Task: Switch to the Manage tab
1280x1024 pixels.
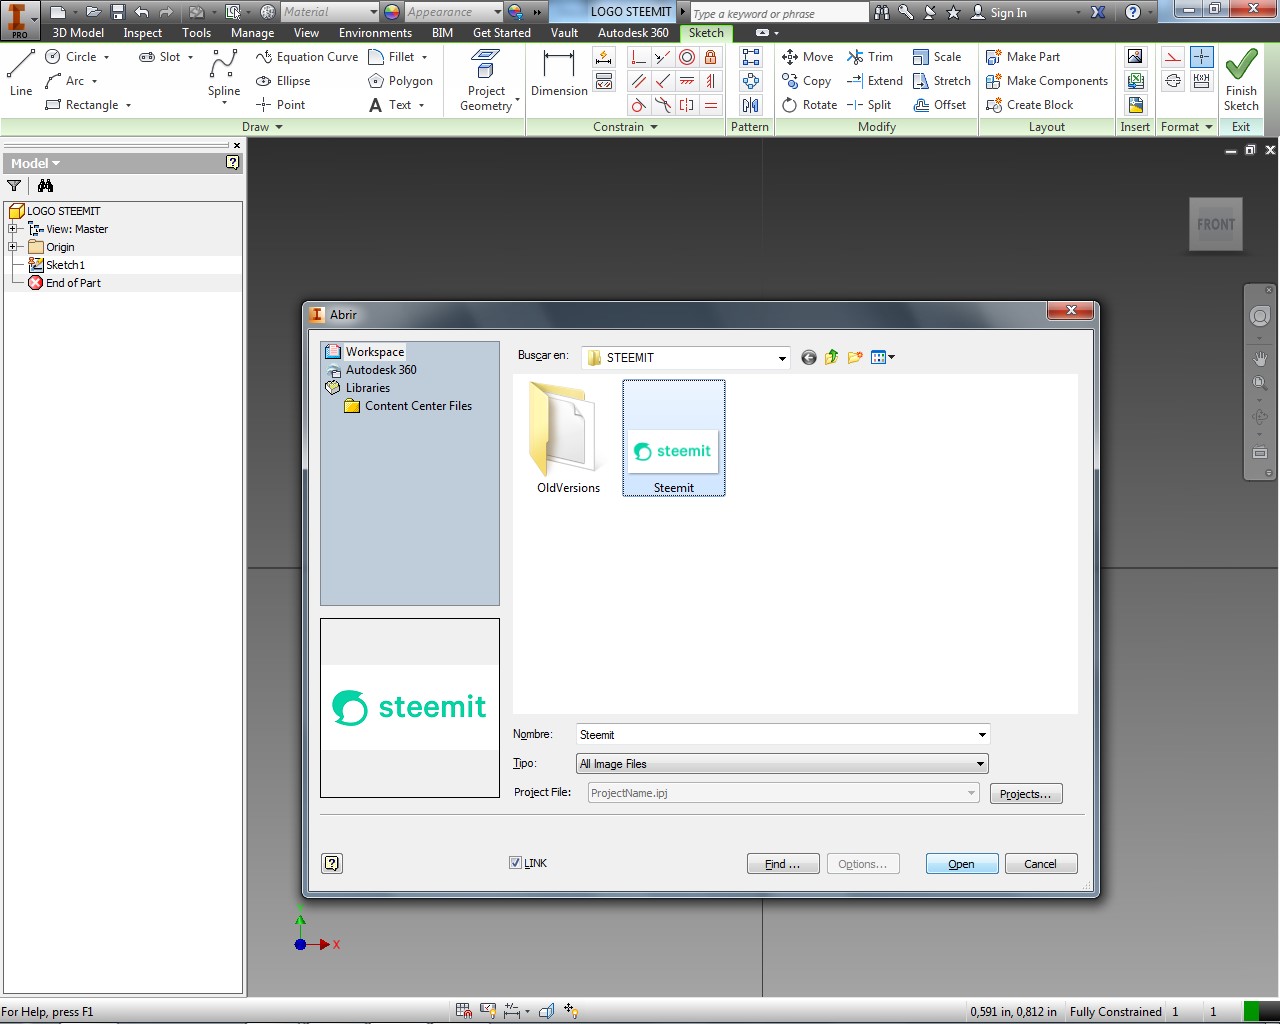Action: (x=252, y=33)
